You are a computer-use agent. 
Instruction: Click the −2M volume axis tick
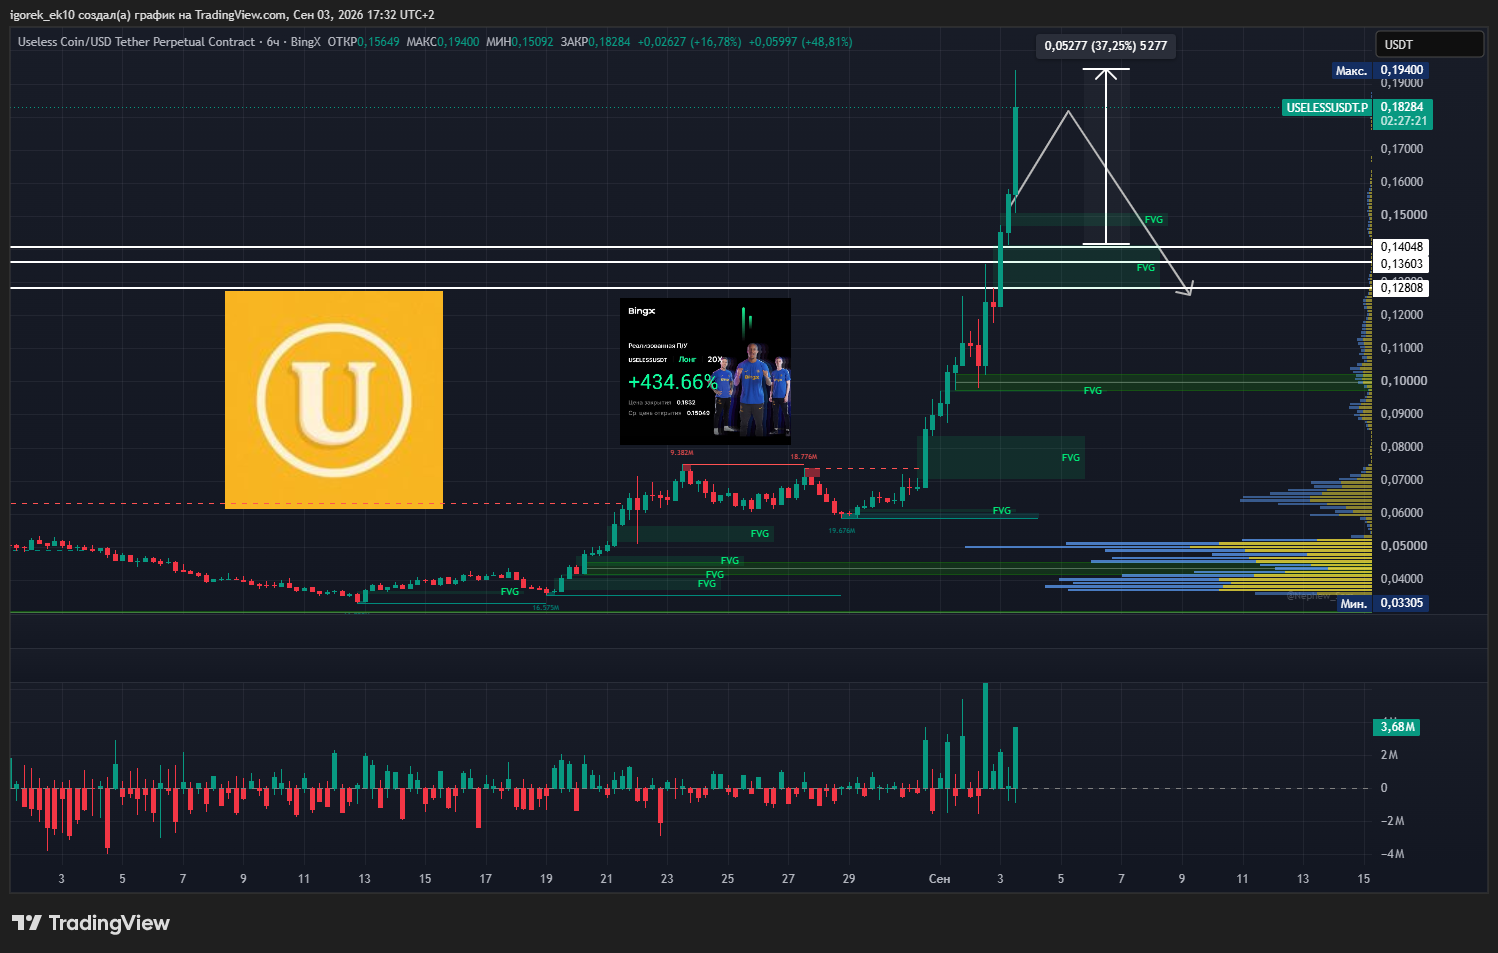(x=1393, y=821)
